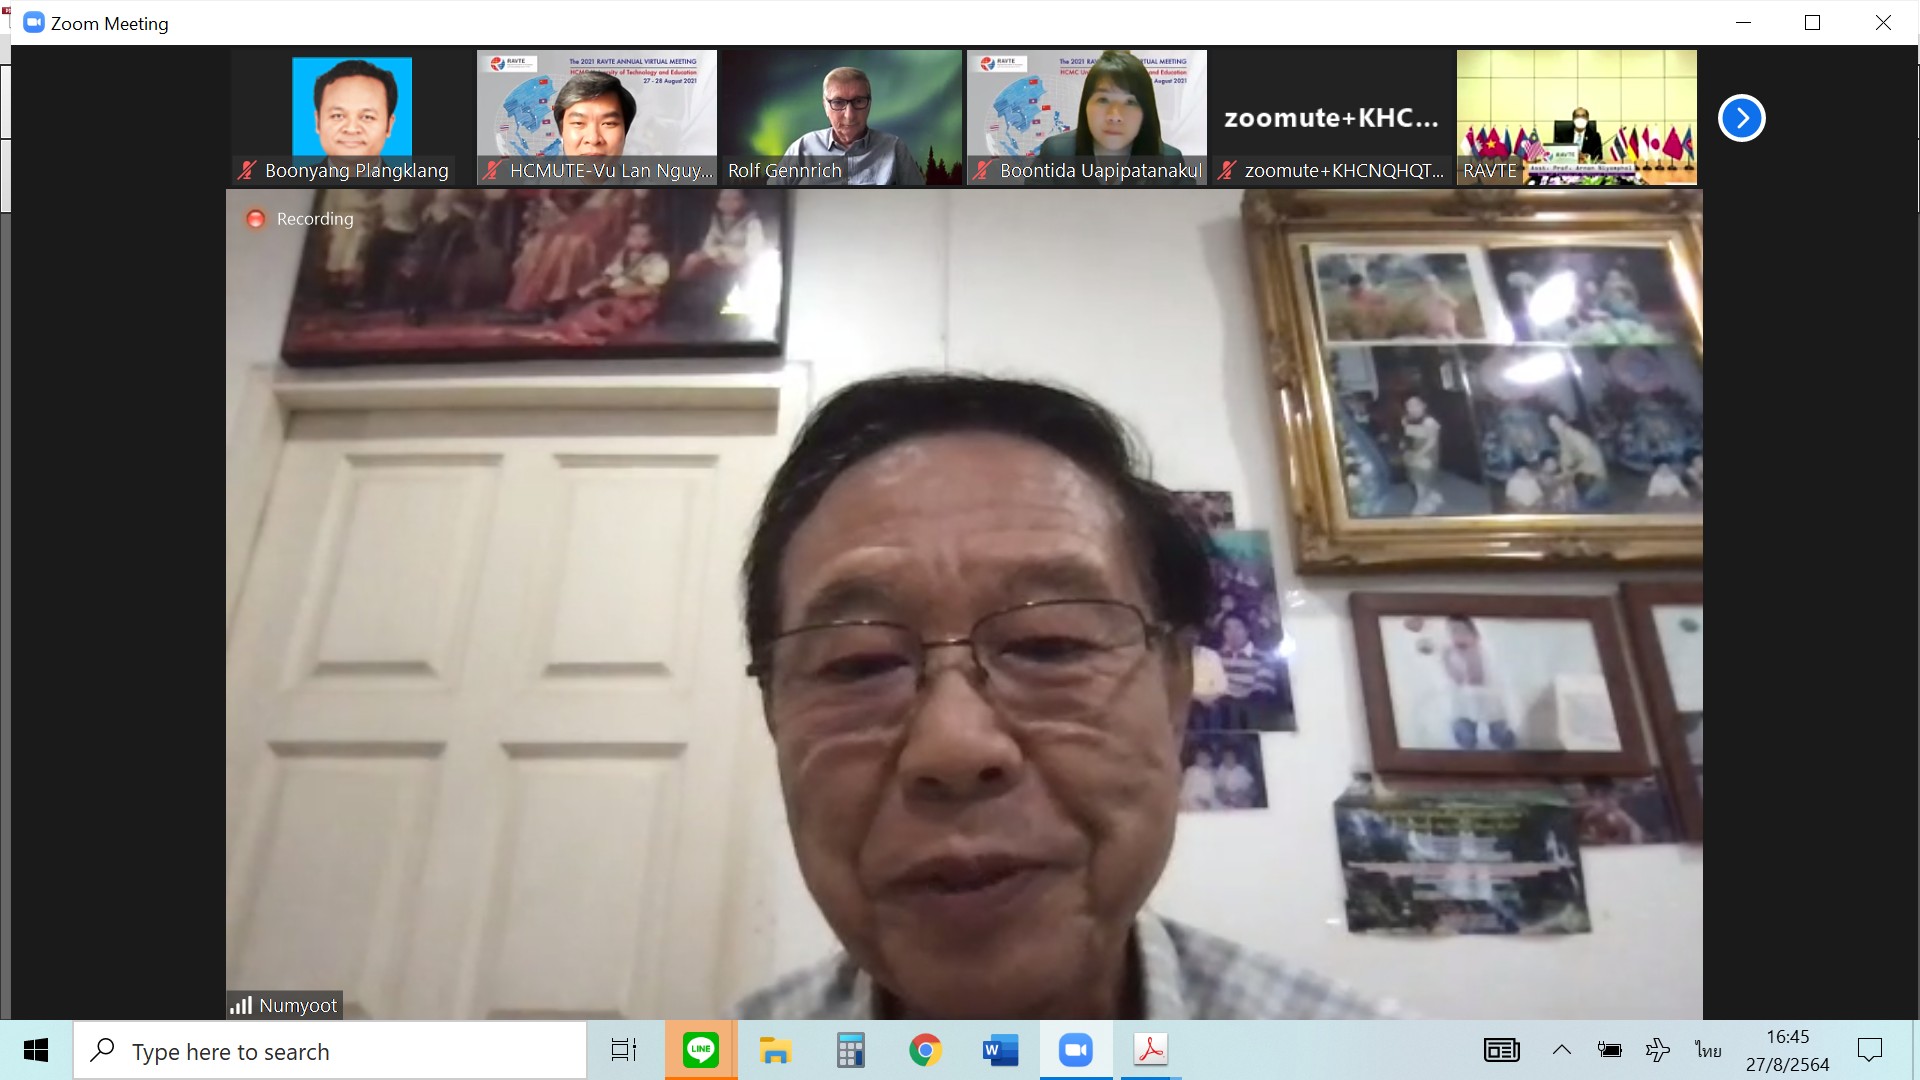The height and width of the screenshot is (1080, 1920).
Task: Switch Thai input language indicator
Action: pos(1708,1050)
